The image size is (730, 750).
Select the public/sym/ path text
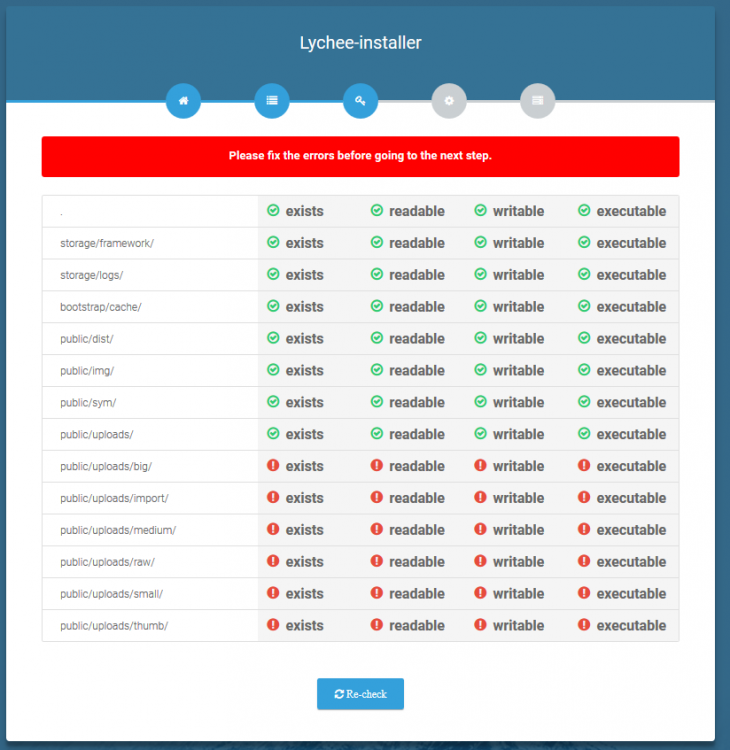point(88,403)
